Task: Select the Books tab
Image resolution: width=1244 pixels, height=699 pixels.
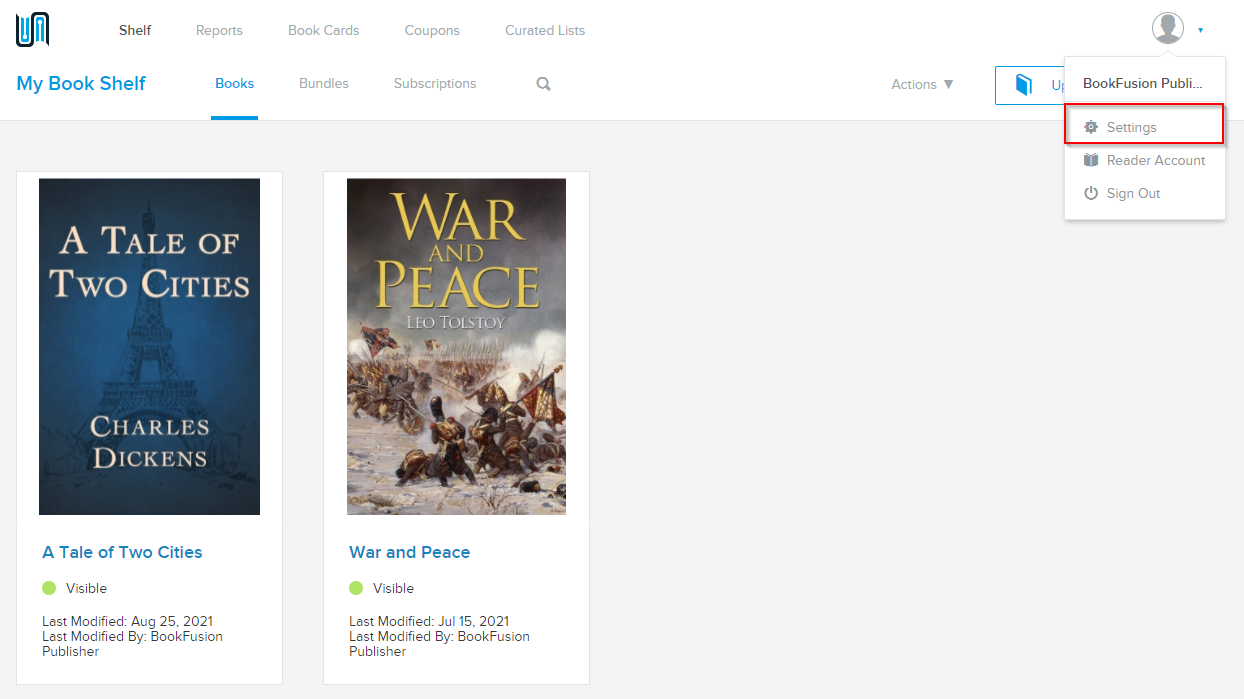Action: tap(235, 83)
